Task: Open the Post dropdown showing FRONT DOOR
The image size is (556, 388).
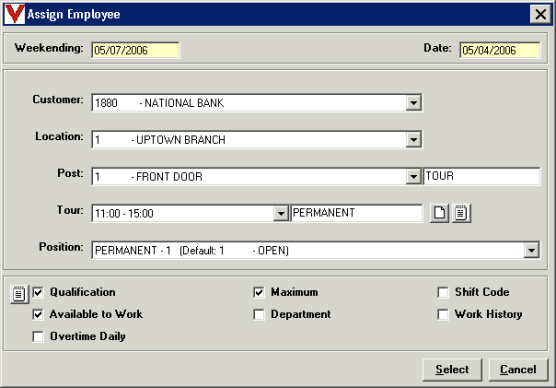Action: click(413, 177)
